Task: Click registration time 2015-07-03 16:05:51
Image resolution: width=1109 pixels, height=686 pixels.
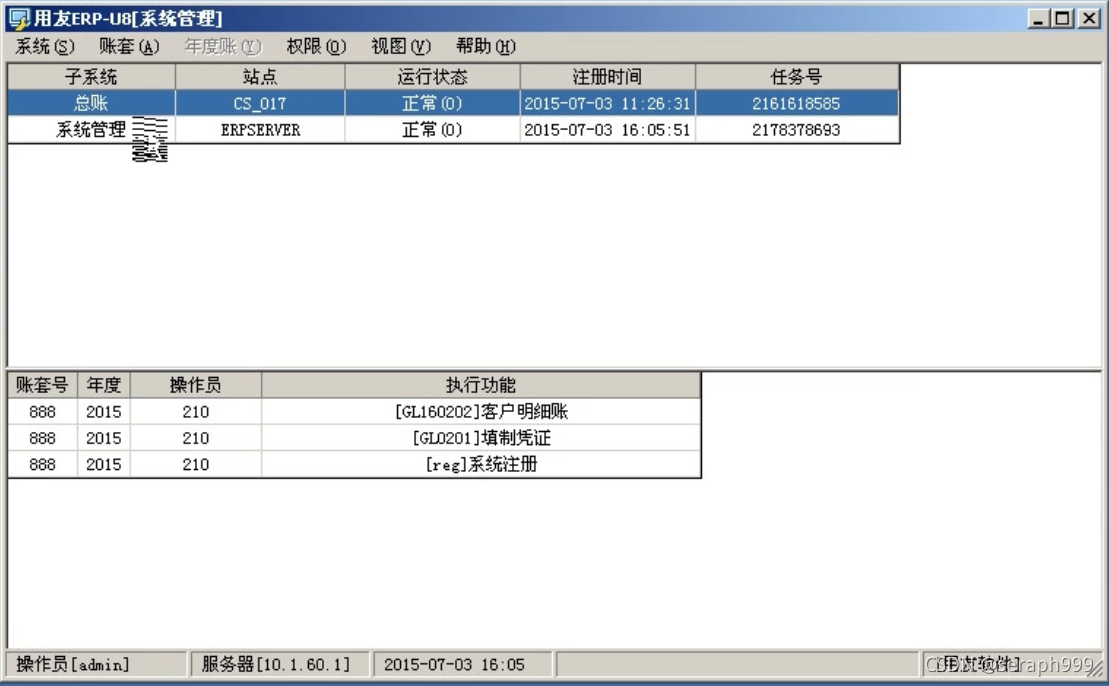Action: [x=608, y=130]
